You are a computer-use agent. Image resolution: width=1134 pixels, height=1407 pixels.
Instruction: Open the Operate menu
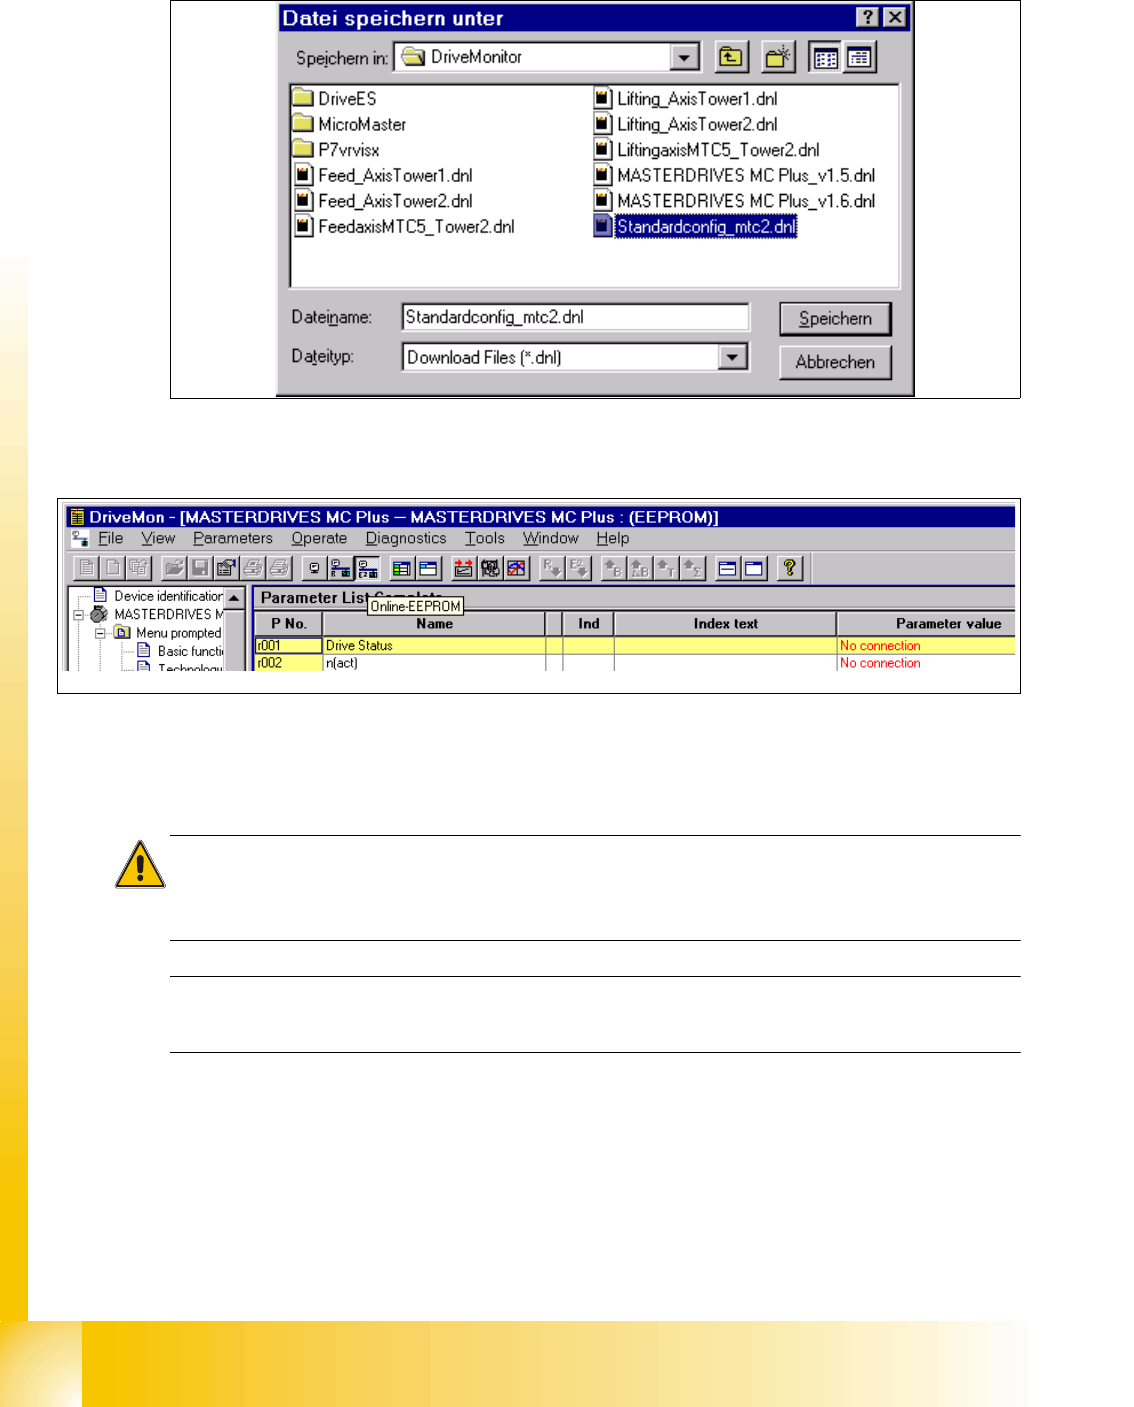[x=319, y=538]
